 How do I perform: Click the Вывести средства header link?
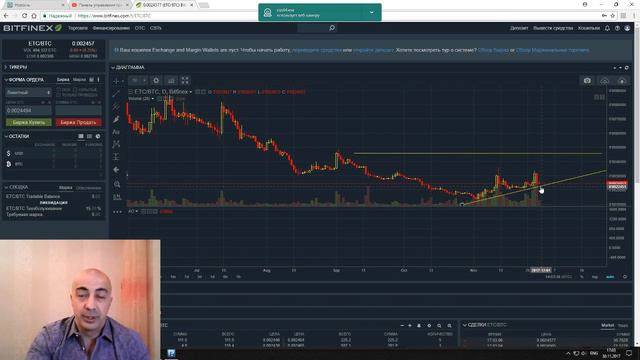point(553,28)
